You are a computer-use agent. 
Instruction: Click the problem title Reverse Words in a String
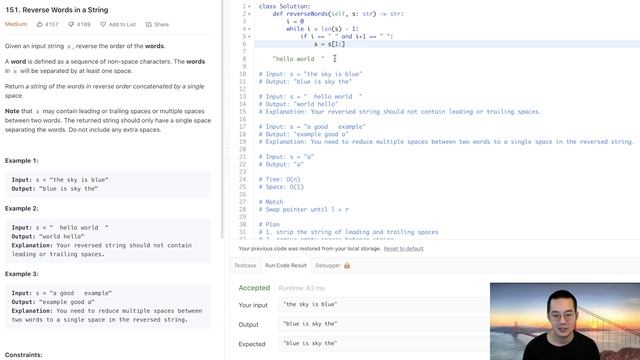(x=57, y=10)
